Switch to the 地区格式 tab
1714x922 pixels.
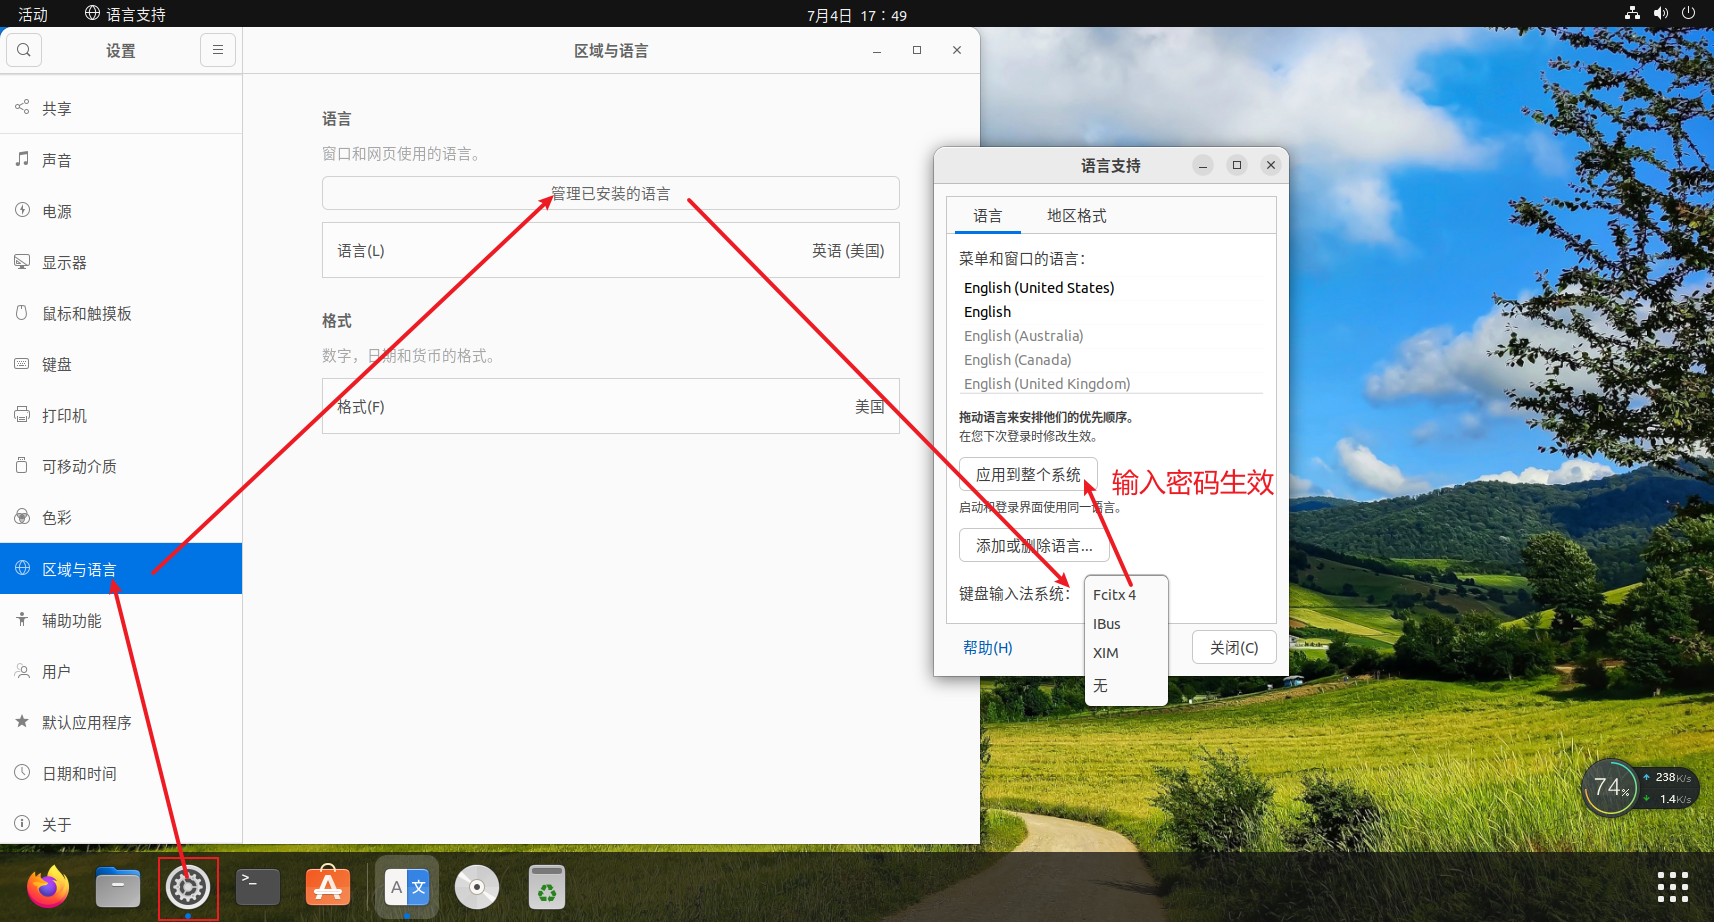pos(1076,216)
